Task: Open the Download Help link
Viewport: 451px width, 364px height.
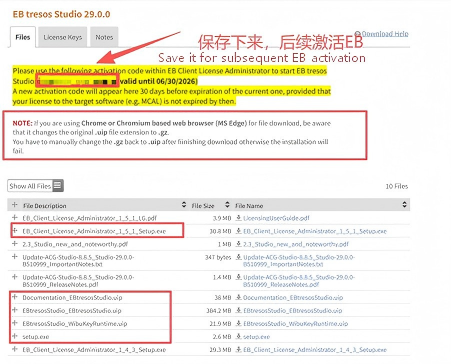Action: pos(385,34)
